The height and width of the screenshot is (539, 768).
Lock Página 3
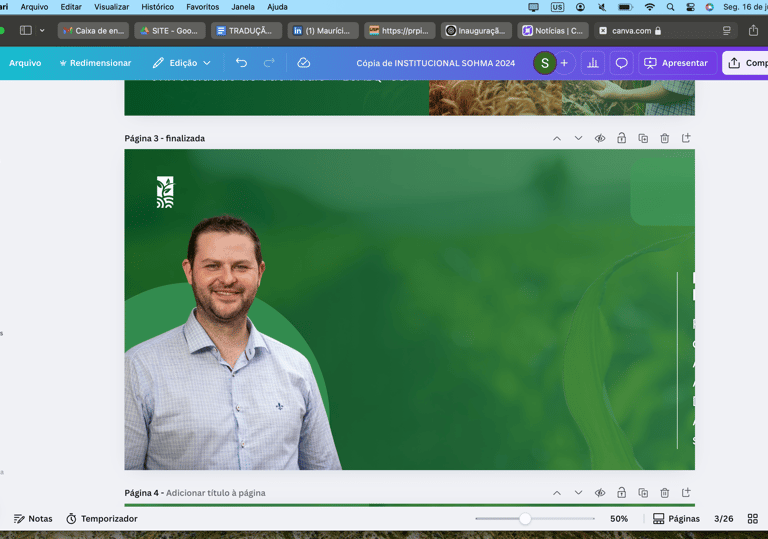click(622, 138)
